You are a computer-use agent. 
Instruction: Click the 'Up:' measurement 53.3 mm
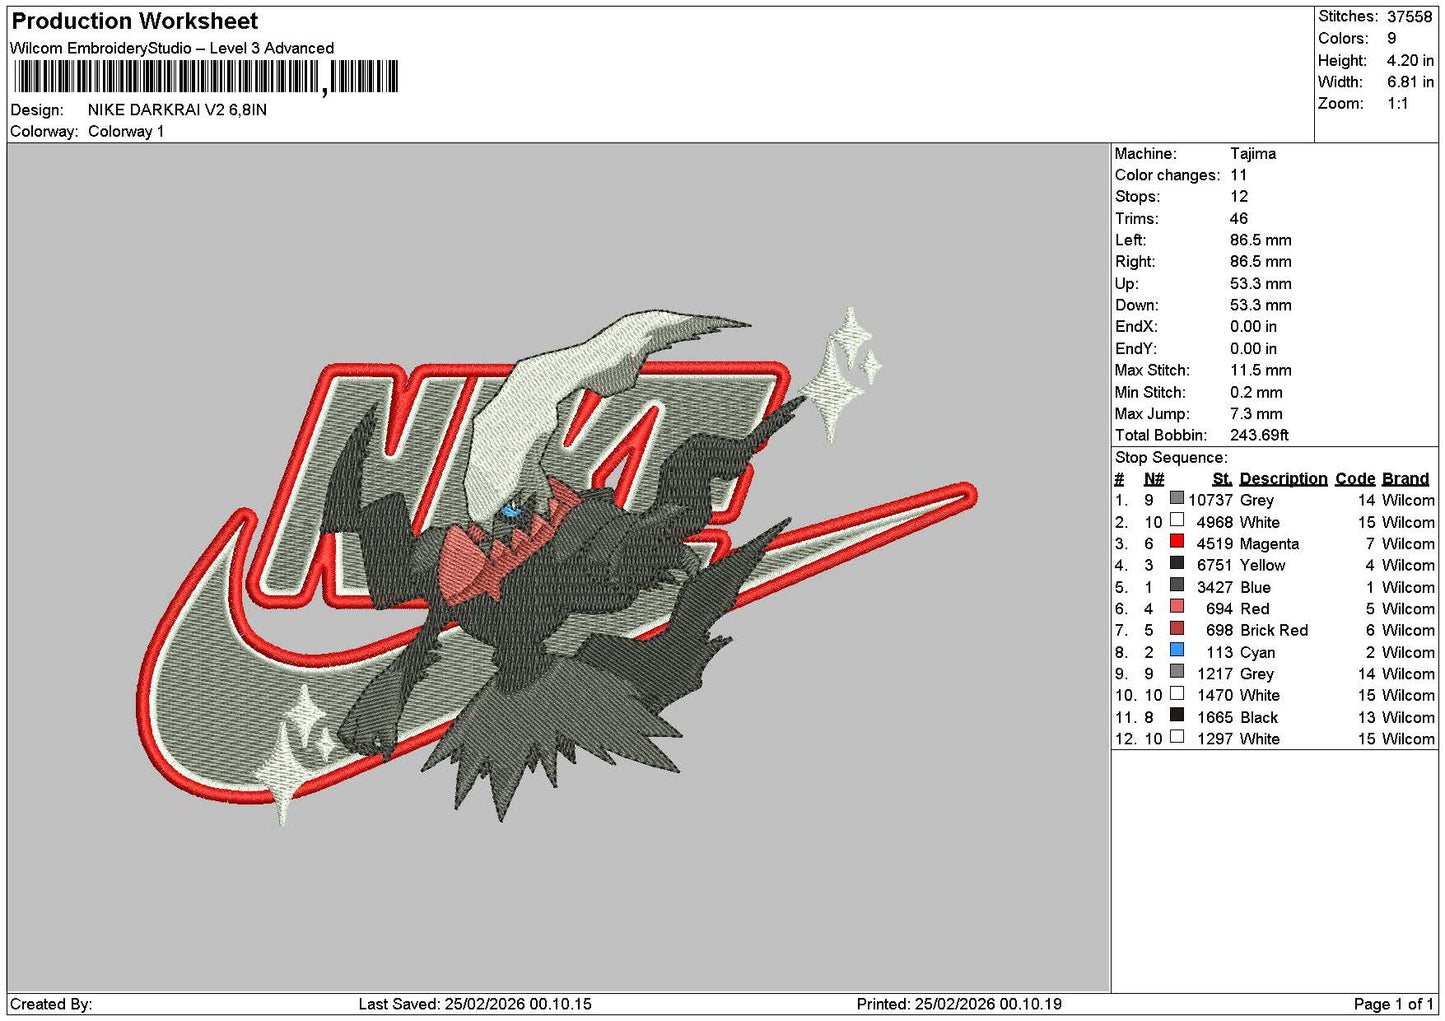click(x=1261, y=284)
